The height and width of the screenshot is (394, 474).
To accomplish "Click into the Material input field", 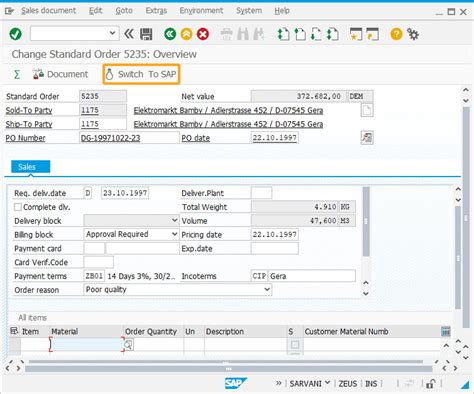I will [x=87, y=344].
